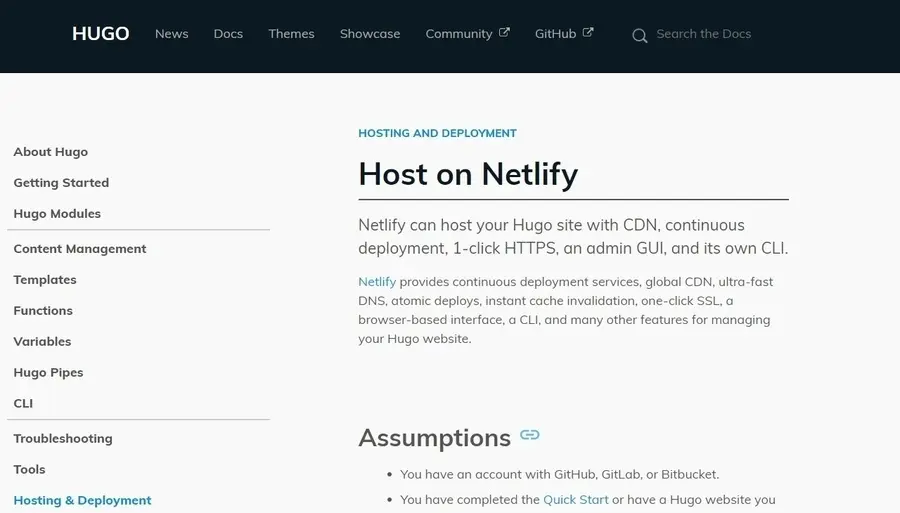Open the Showcase page
Screen dimensions: 900x513
pos(370,34)
